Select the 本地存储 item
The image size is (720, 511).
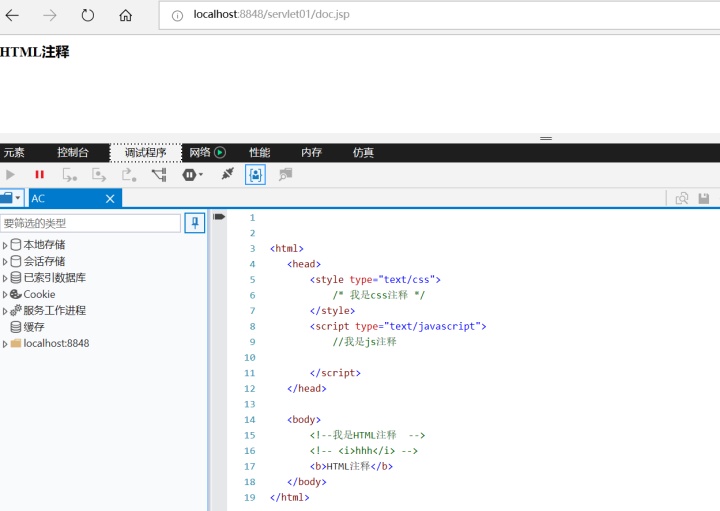(x=44, y=245)
